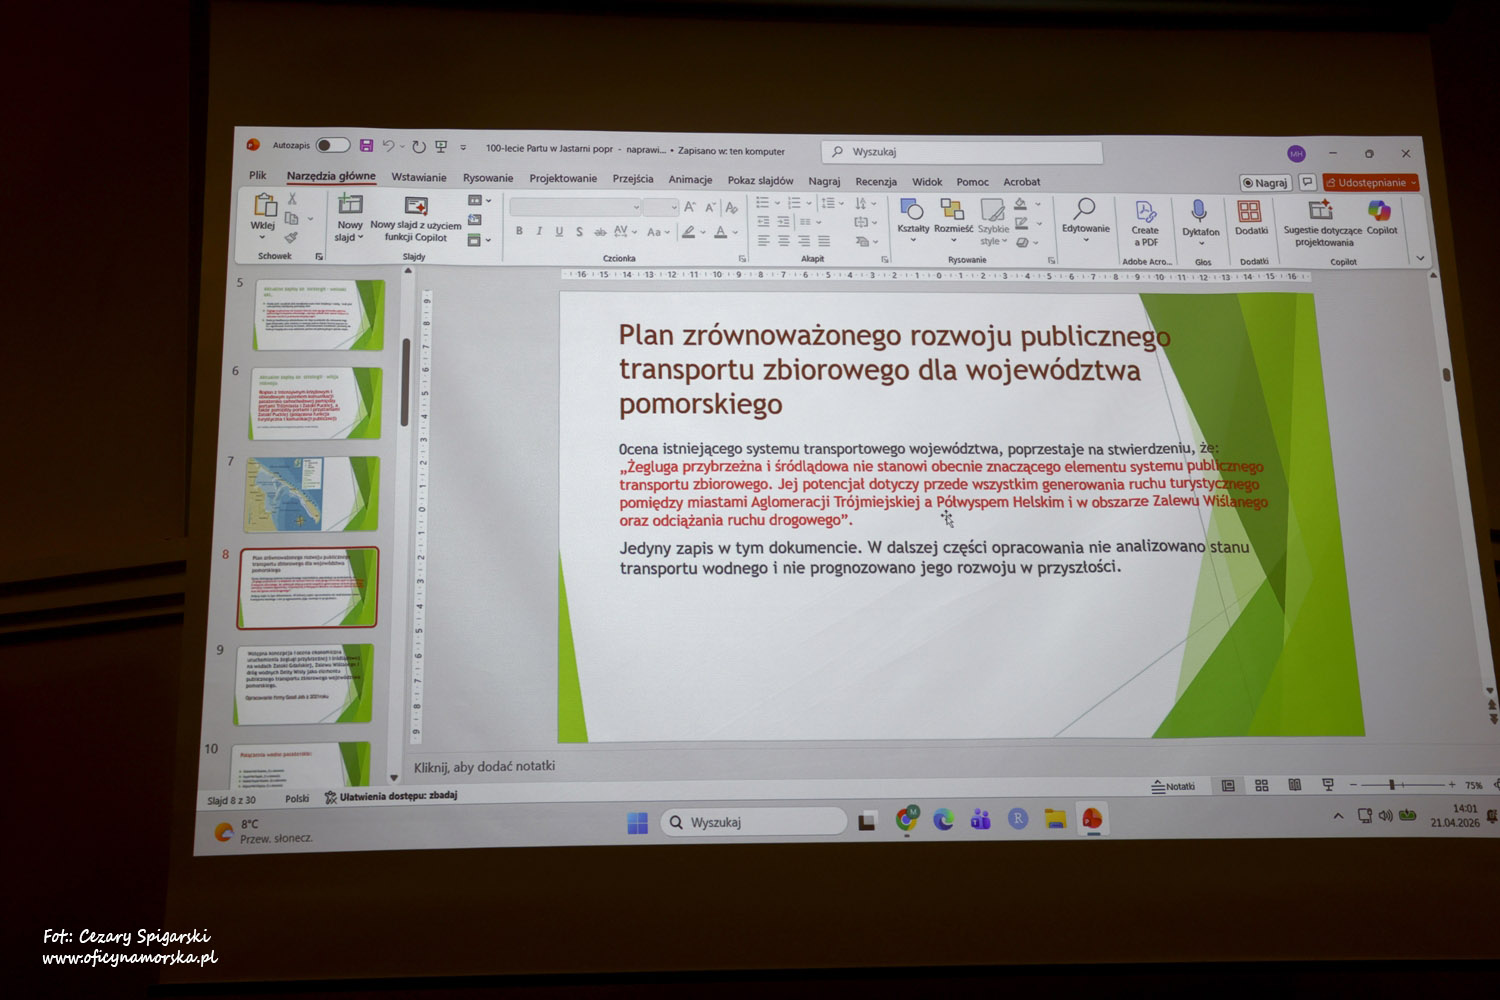Click the Save icon in title bar

coord(366,146)
